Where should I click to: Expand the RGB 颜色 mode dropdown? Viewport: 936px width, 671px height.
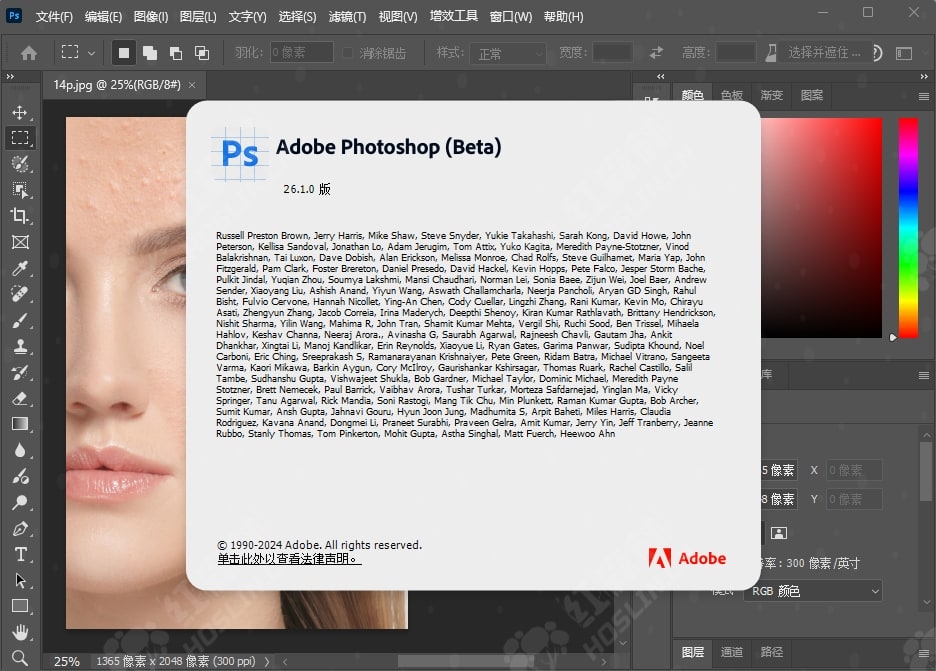click(x=811, y=591)
